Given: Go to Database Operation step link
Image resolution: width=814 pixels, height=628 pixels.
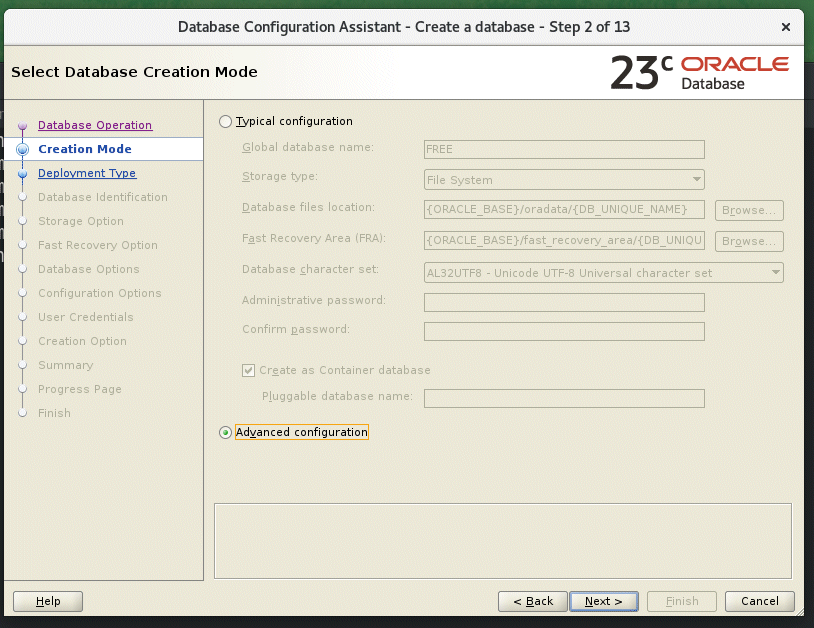Looking at the screenshot, I should tap(95, 125).
